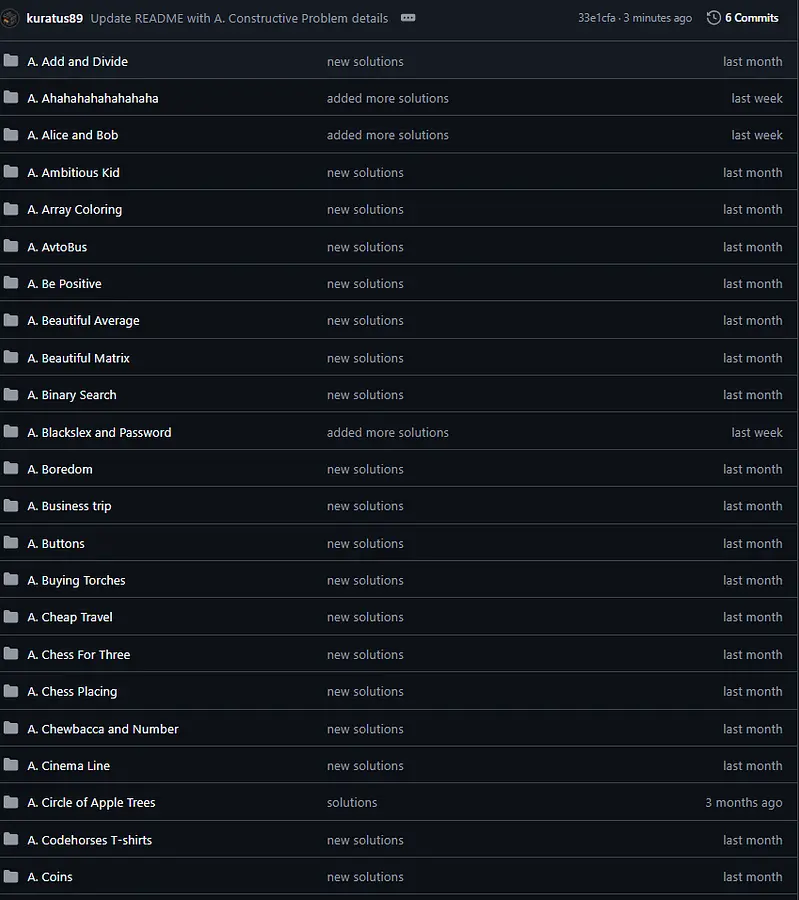
Task: Open the A. Chewbacca and Number directory
Action: click(103, 729)
